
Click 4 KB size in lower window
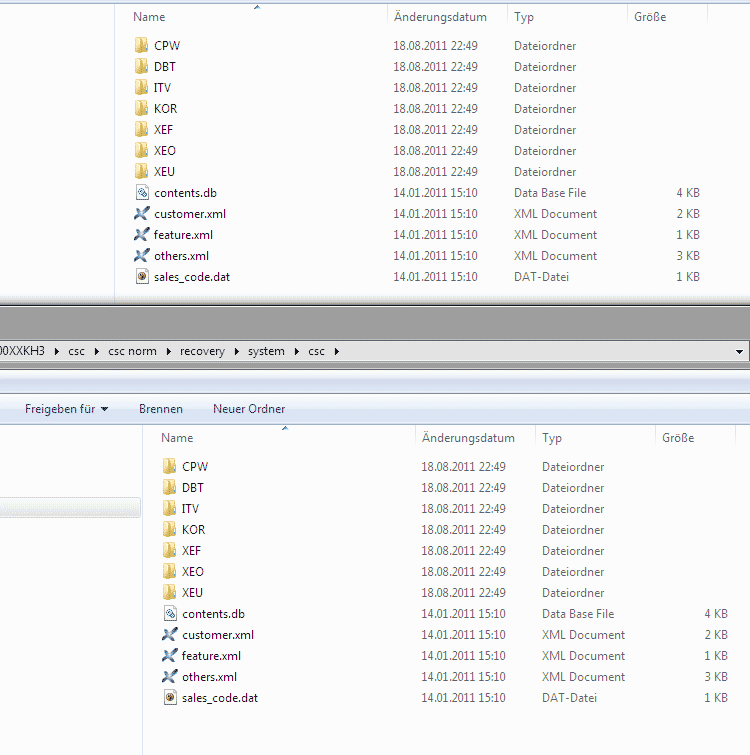click(x=716, y=613)
